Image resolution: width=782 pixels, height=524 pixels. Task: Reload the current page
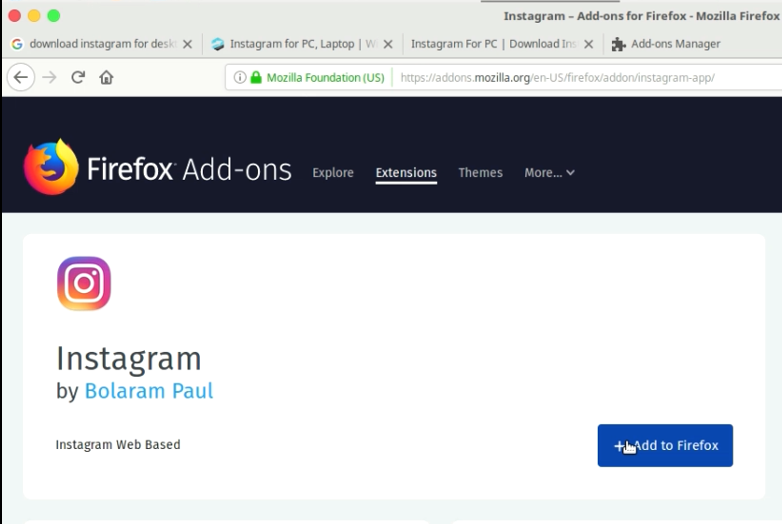coord(78,77)
